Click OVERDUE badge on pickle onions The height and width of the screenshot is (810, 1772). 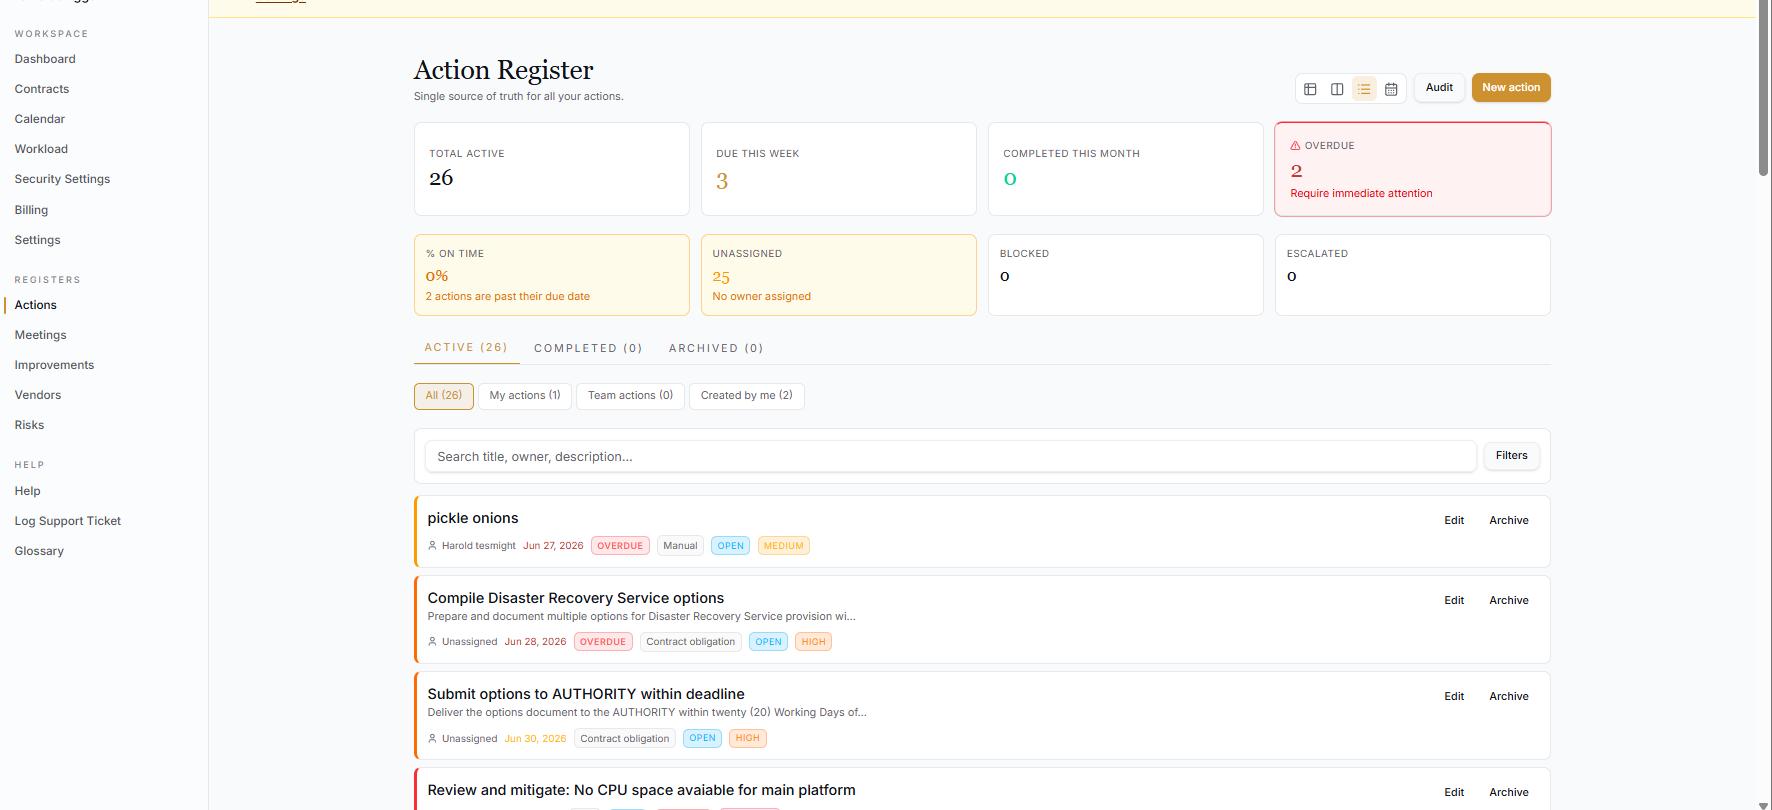620,546
